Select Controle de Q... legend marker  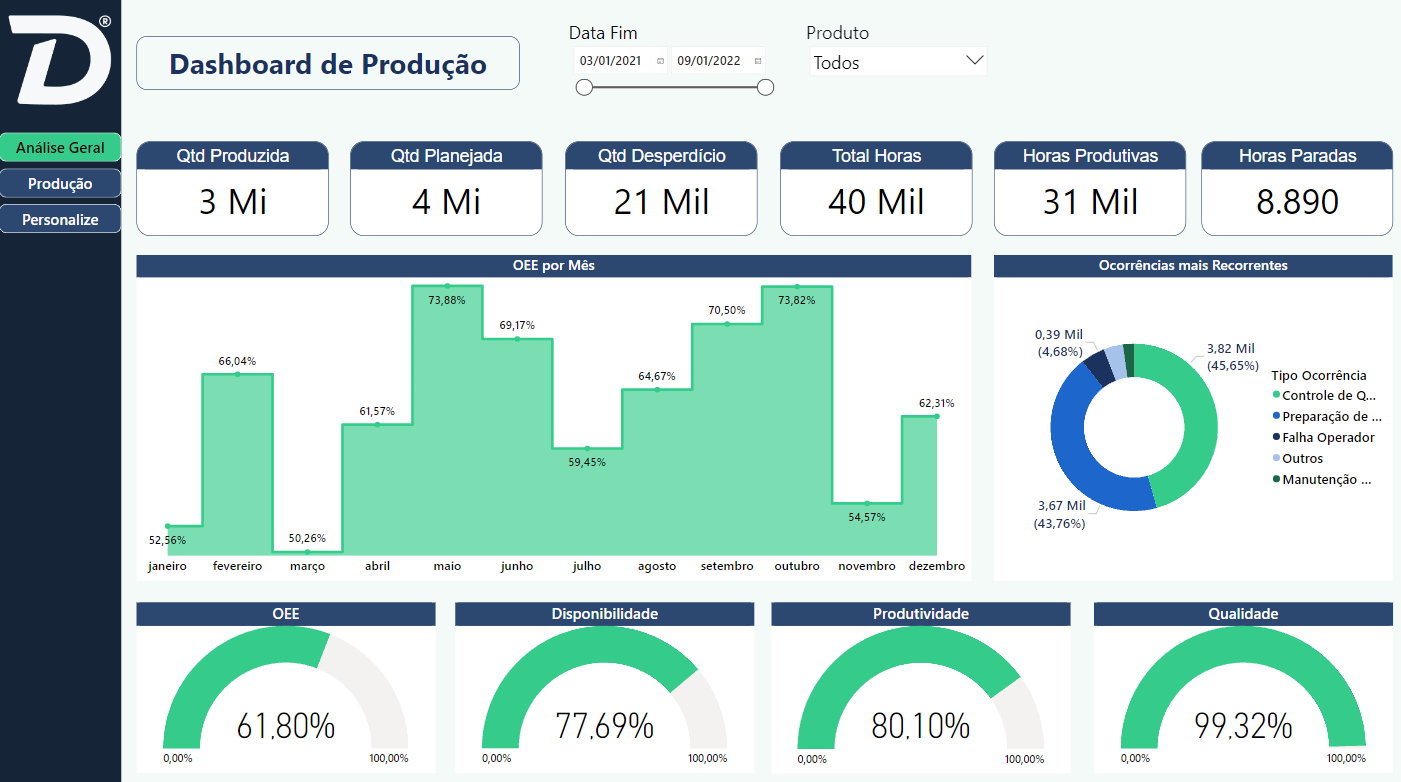1276,396
